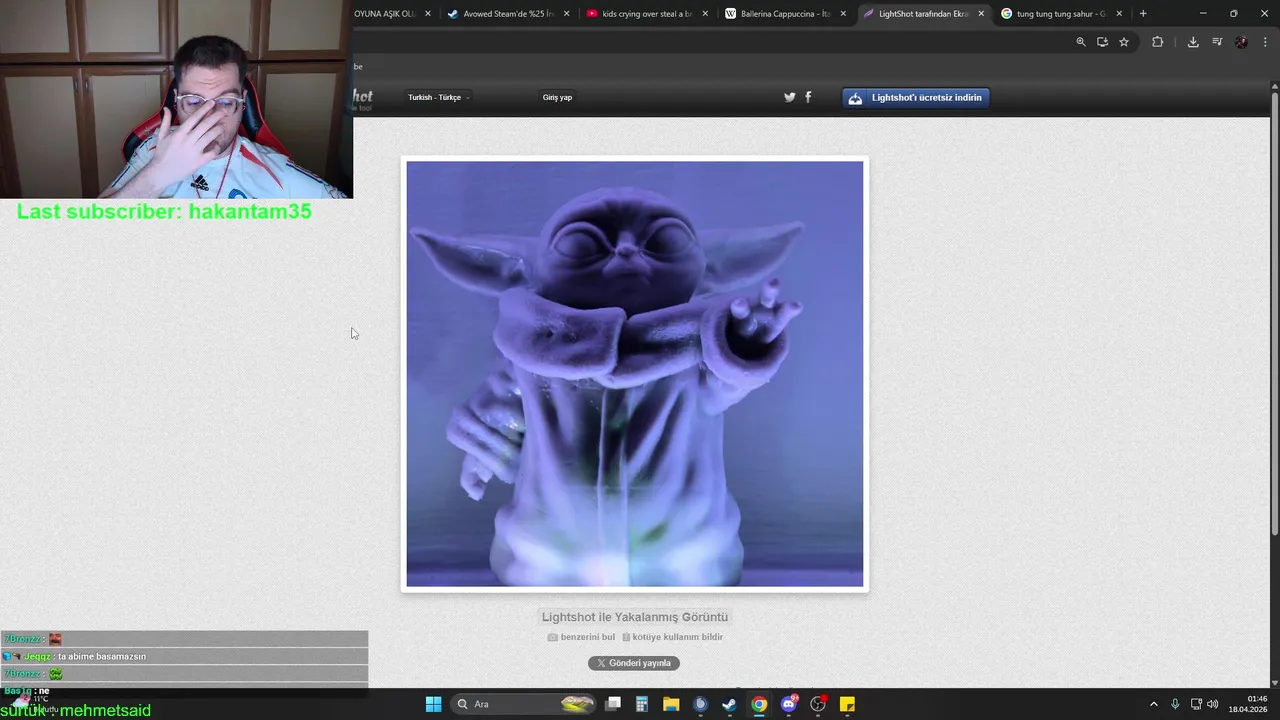1280x720 pixels.
Task: Open Task View on the taskbar
Action: click(613, 704)
